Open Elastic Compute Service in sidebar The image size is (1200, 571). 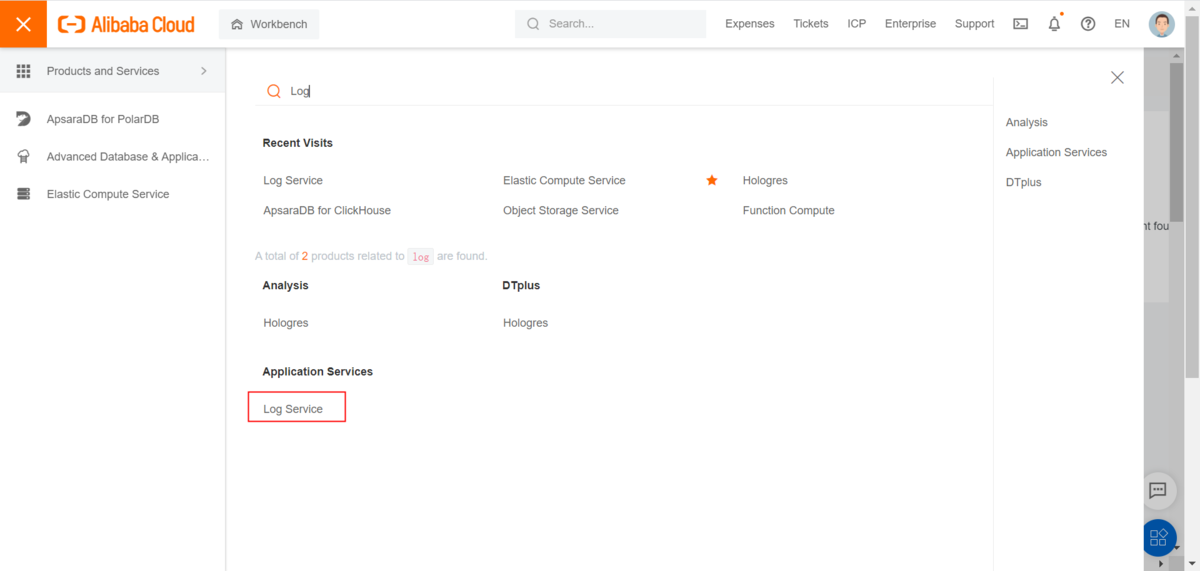pyautogui.click(x=108, y=194)
